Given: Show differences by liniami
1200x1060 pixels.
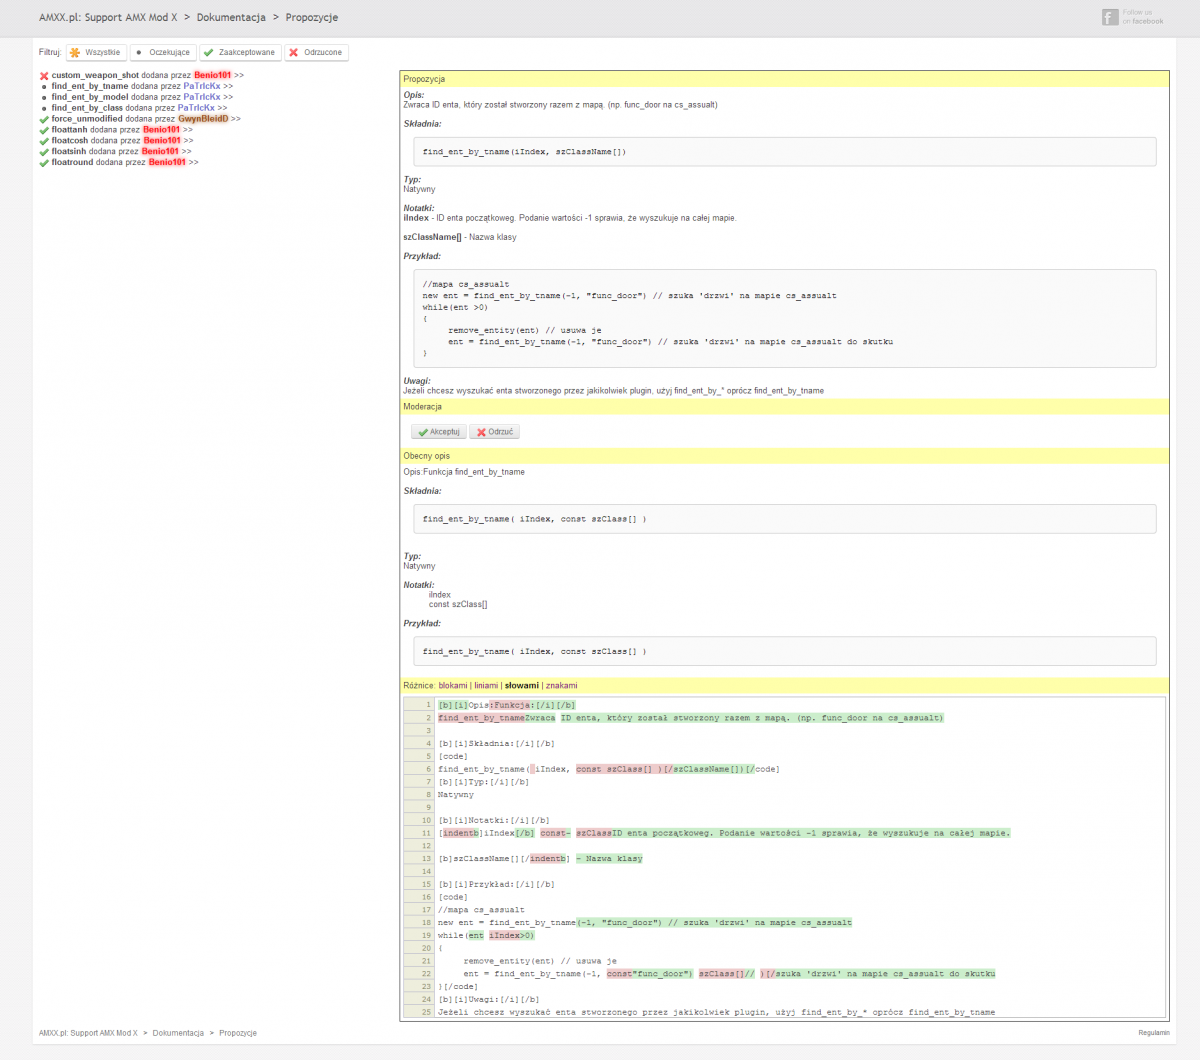Looking at the screenshot, I should pyautogui.click(x=486, y=686).
